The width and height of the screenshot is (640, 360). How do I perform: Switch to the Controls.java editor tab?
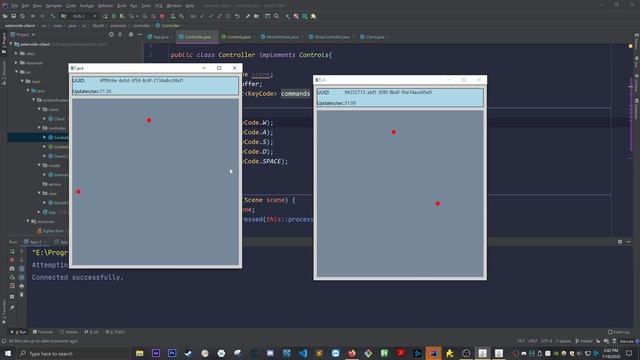click(x=238, y=37)
